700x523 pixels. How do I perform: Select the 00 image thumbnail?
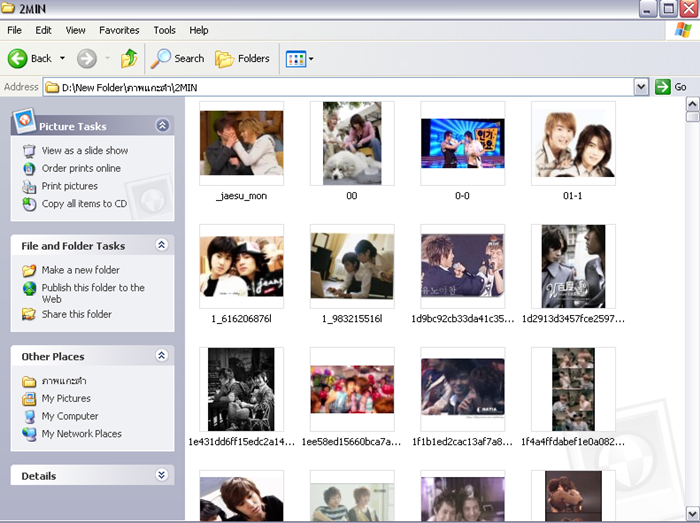352,143
